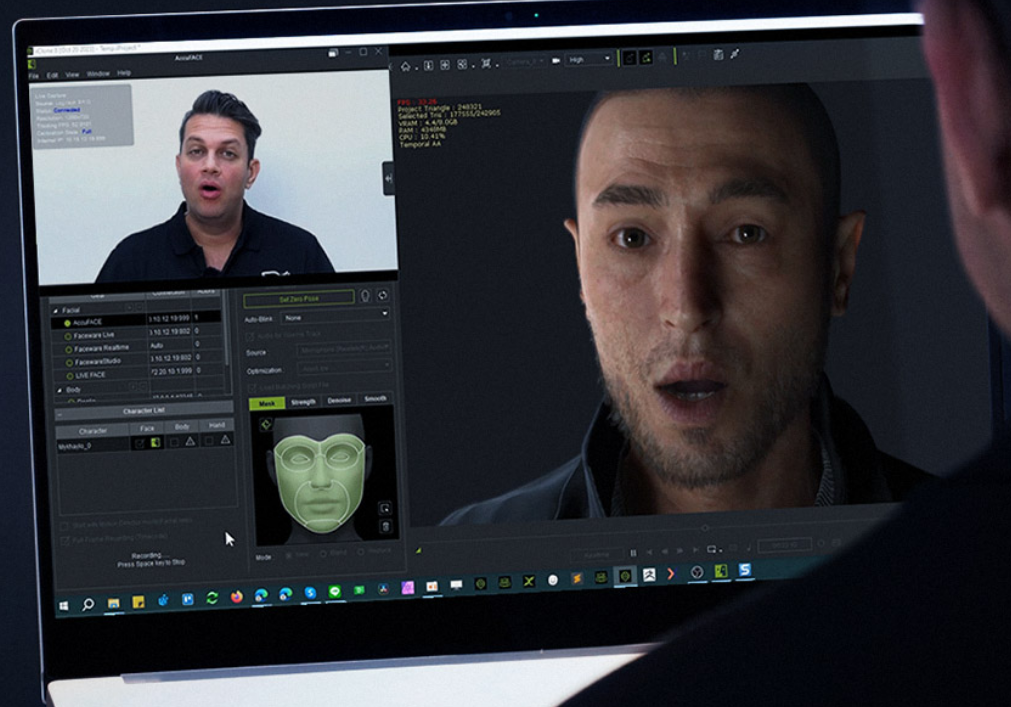Image resolution: width=1011 pixels, height=707 pixels.
Task: Click the eyedropper icon in viewport toolbar
Action: click(735, 54)
